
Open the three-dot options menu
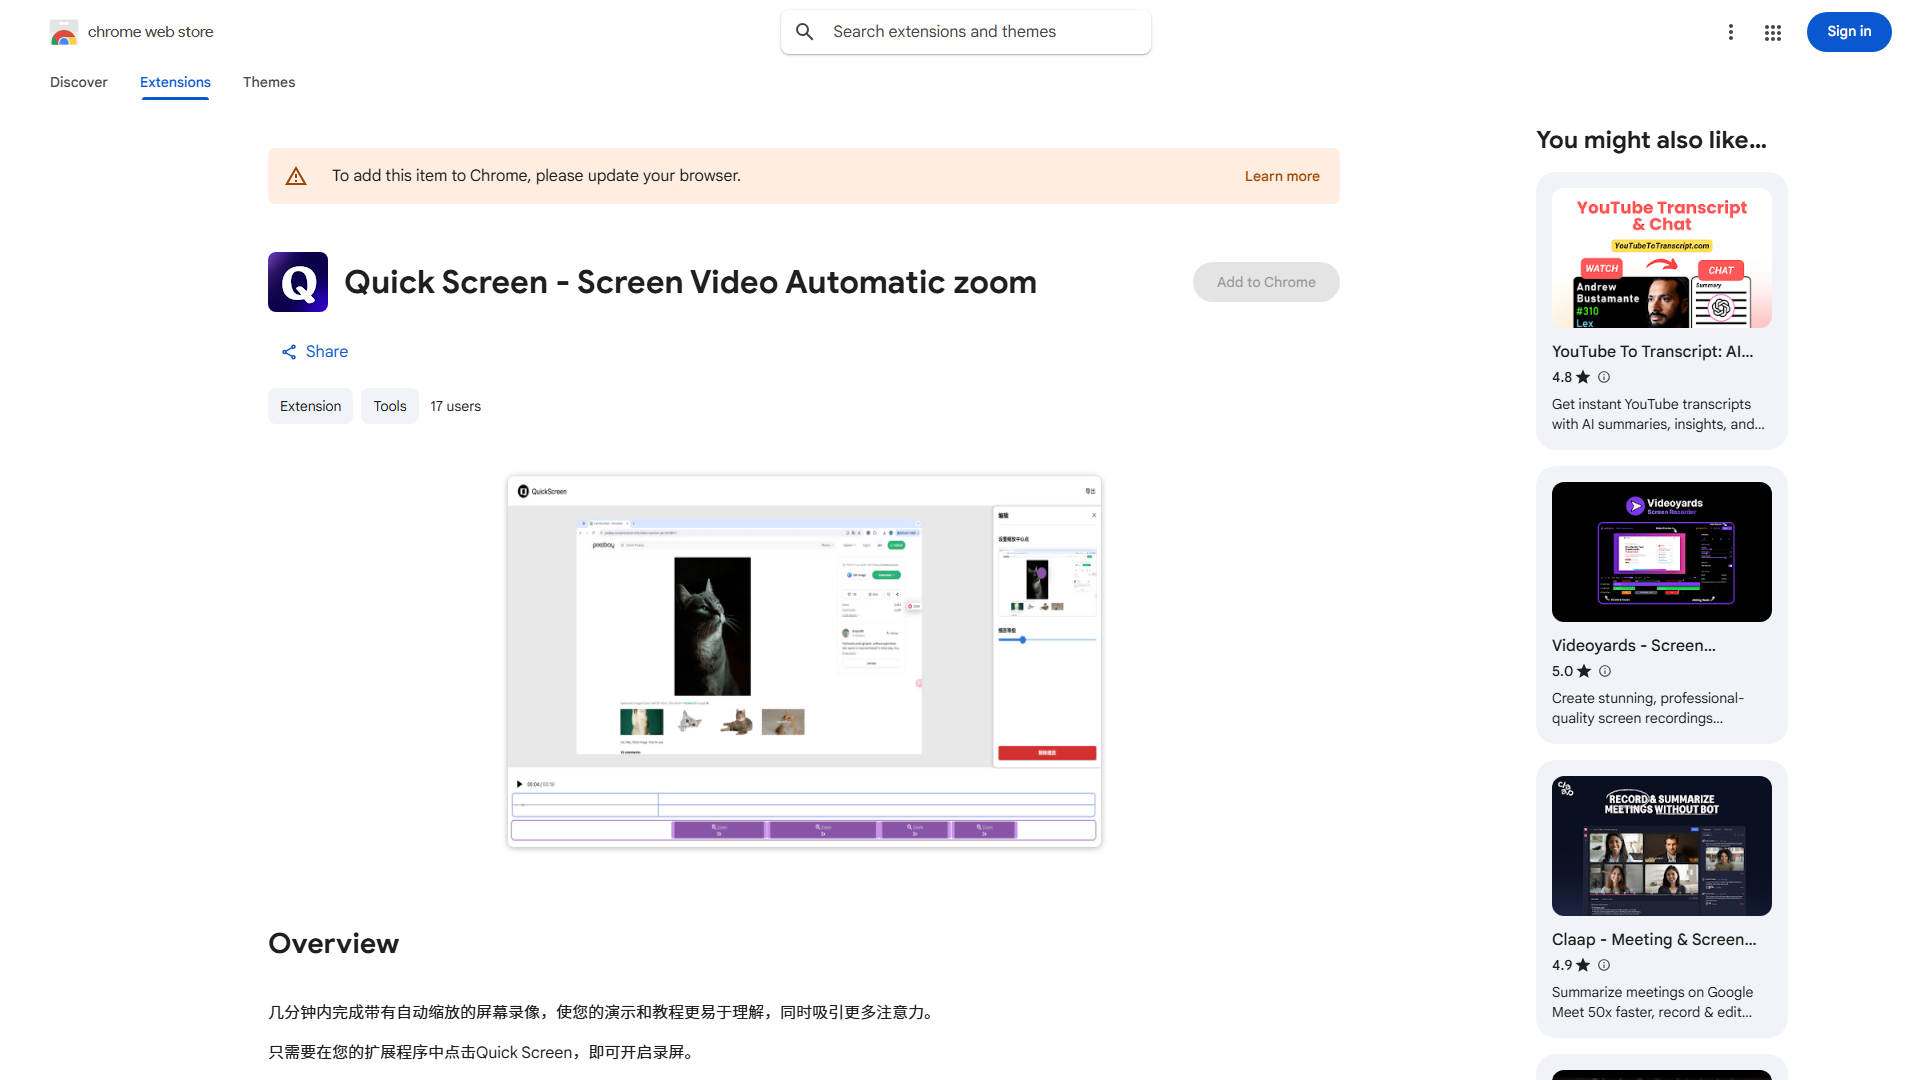point(1731,32)
